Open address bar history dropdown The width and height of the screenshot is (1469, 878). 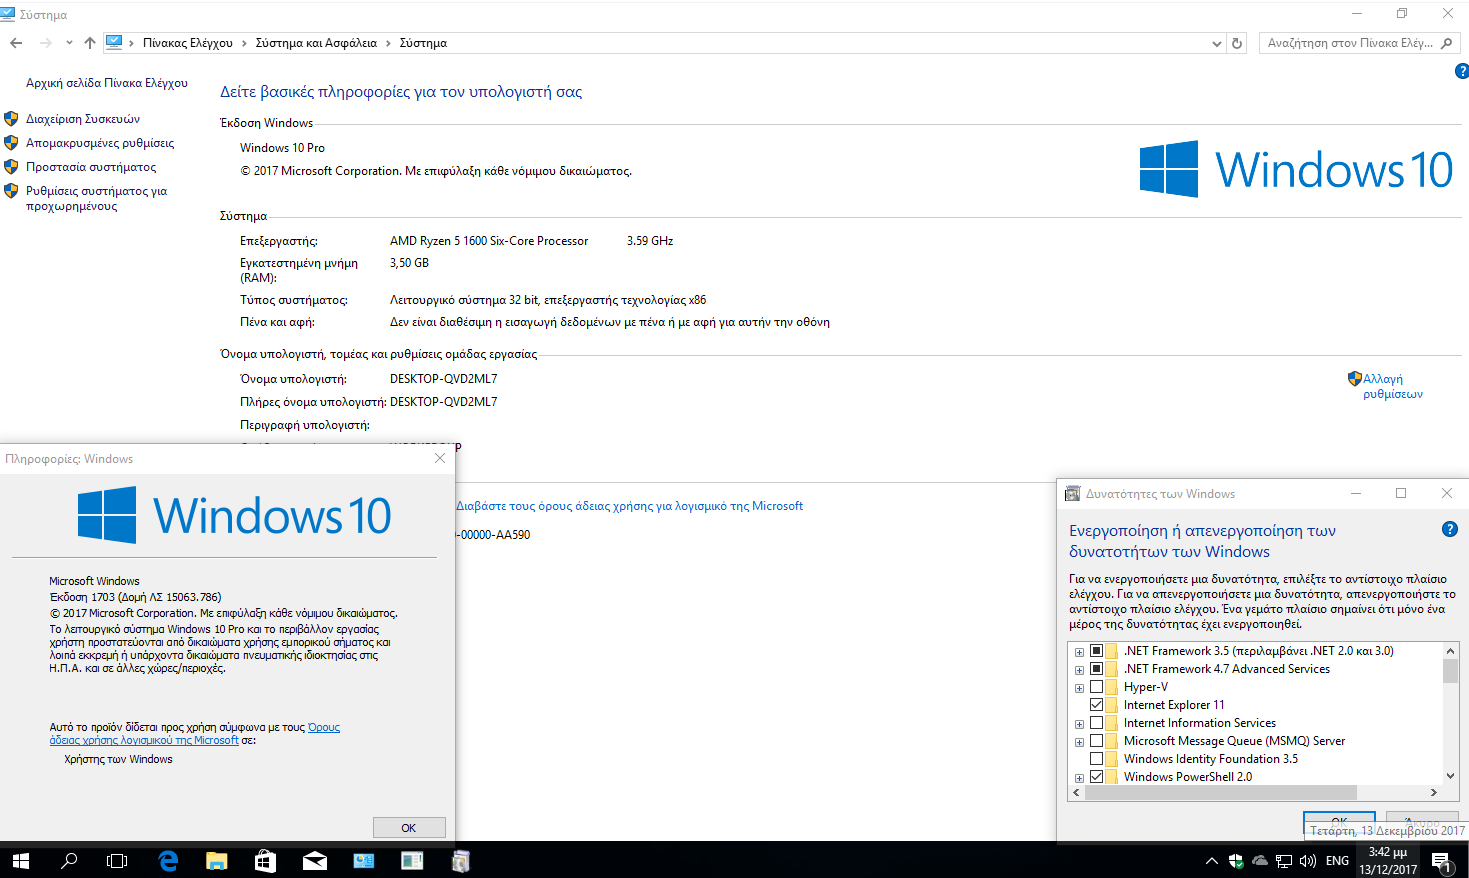[x=1216, y=43]
